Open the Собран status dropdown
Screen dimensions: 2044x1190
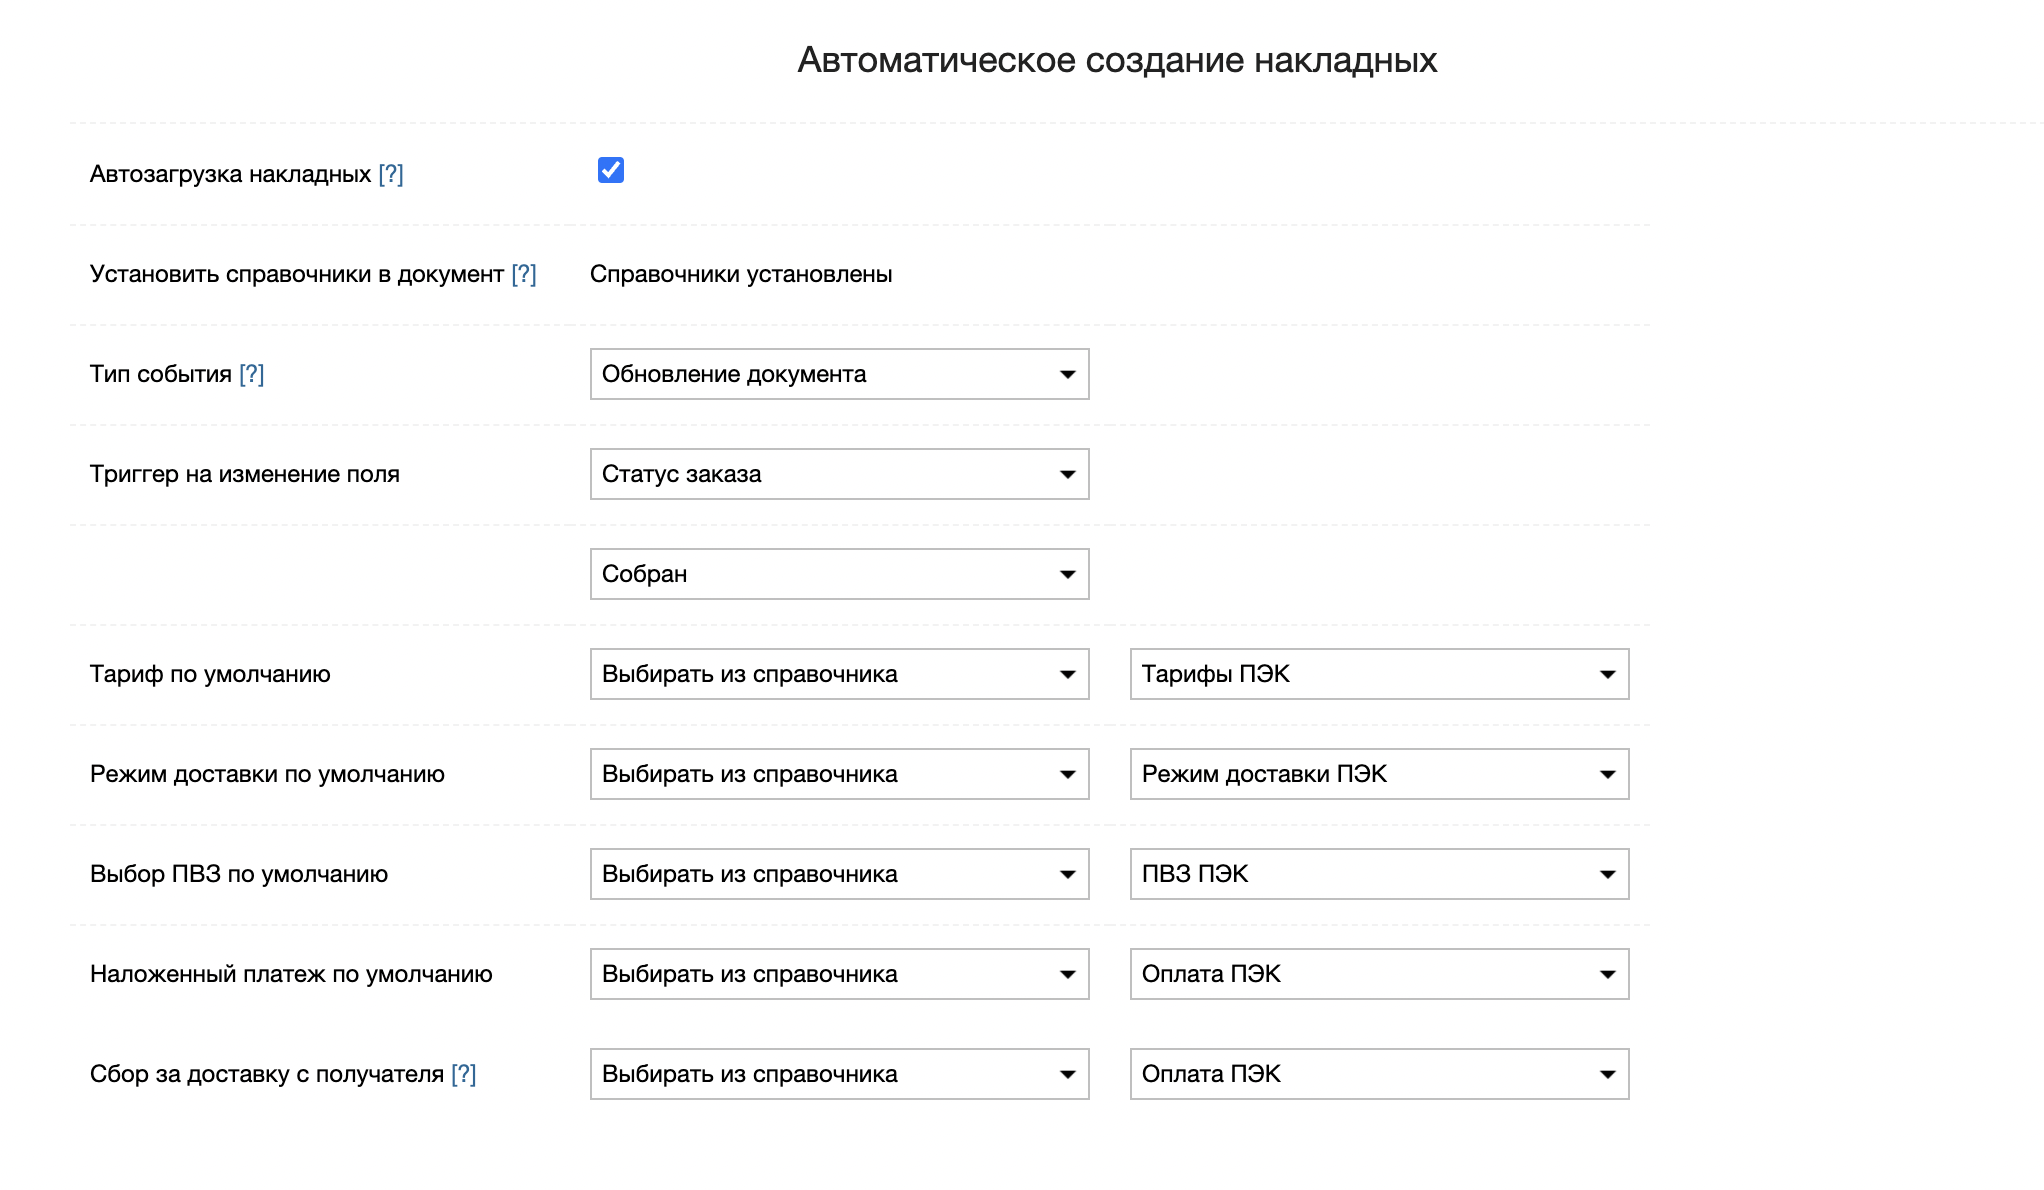pyautogui.click(x=839, y=574)
